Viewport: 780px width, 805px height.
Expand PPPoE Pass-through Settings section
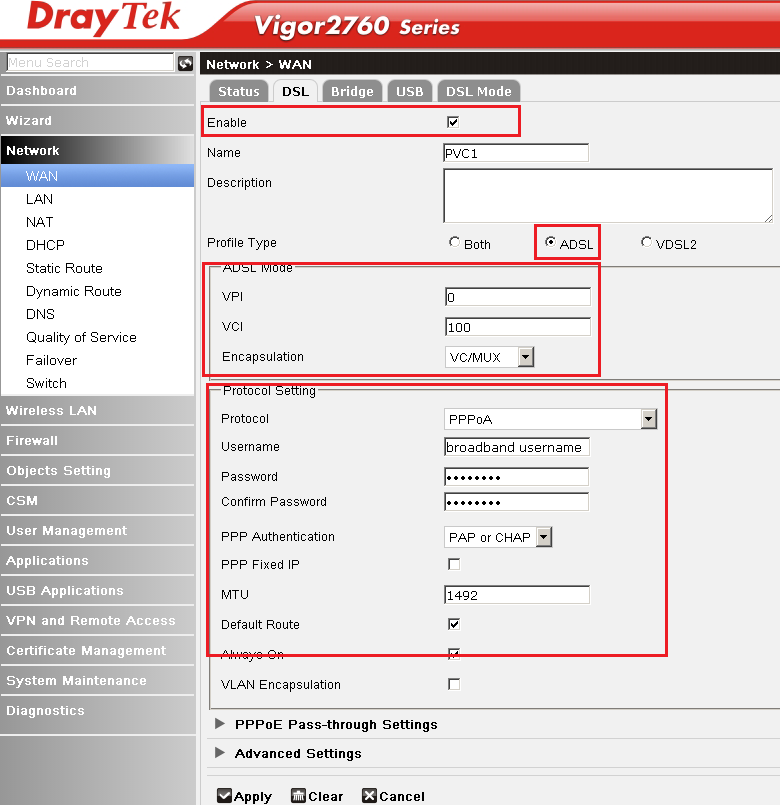[221, 724]
